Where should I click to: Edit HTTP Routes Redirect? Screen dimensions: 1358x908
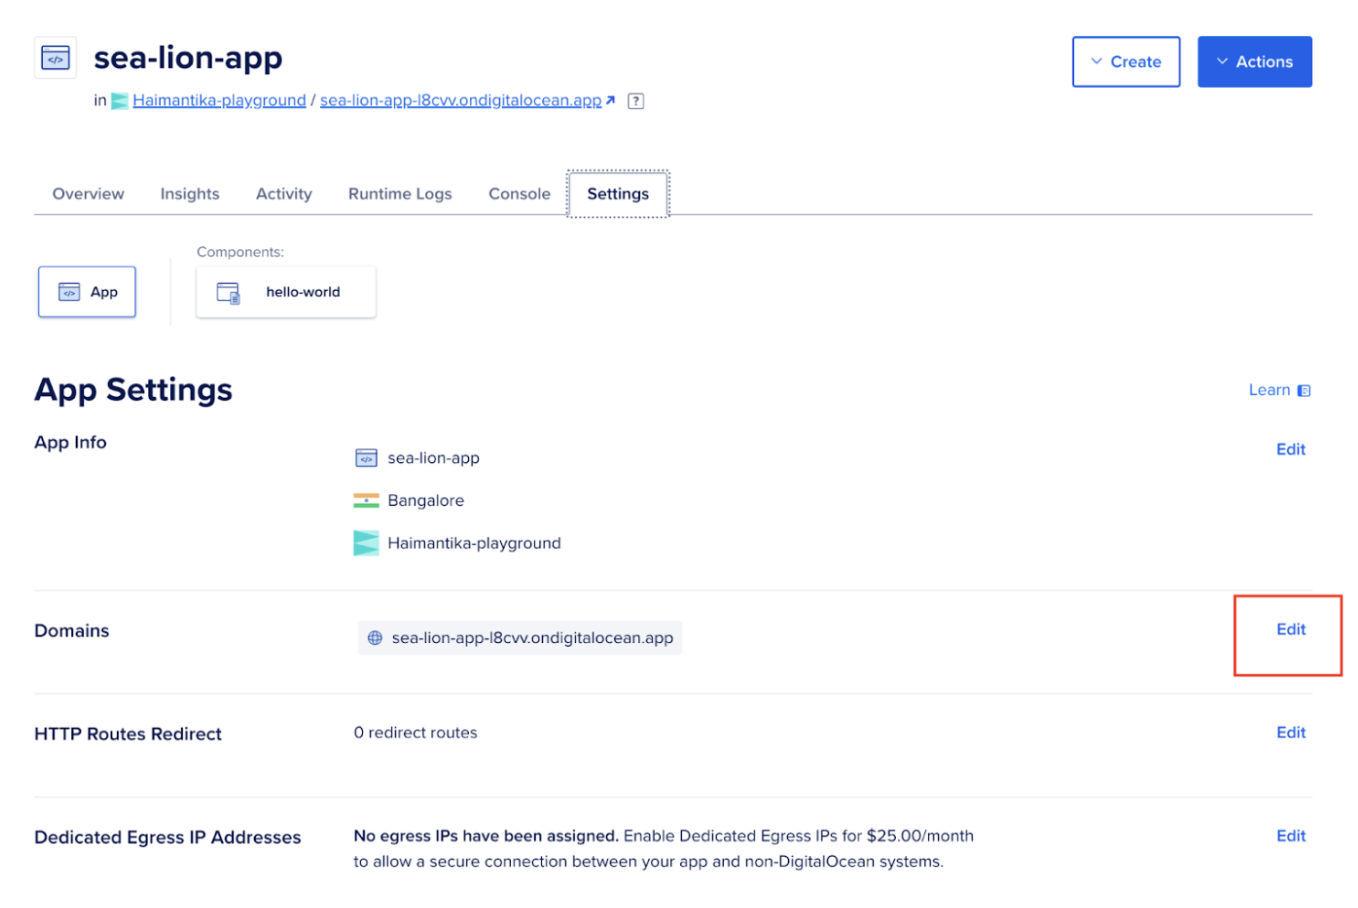tap(1291, 733)
